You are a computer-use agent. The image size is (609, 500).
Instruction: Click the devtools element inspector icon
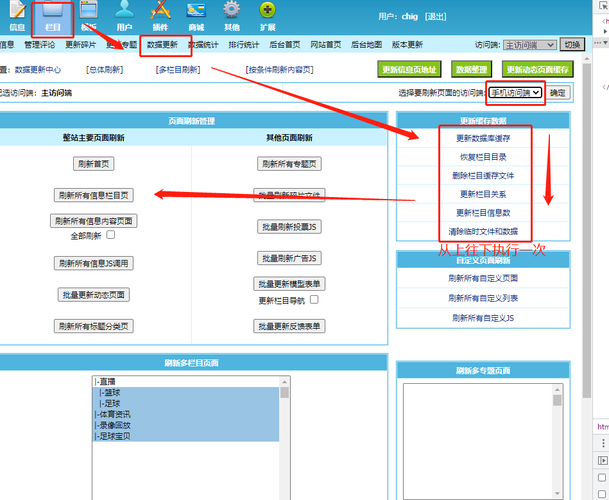[604, 5]
